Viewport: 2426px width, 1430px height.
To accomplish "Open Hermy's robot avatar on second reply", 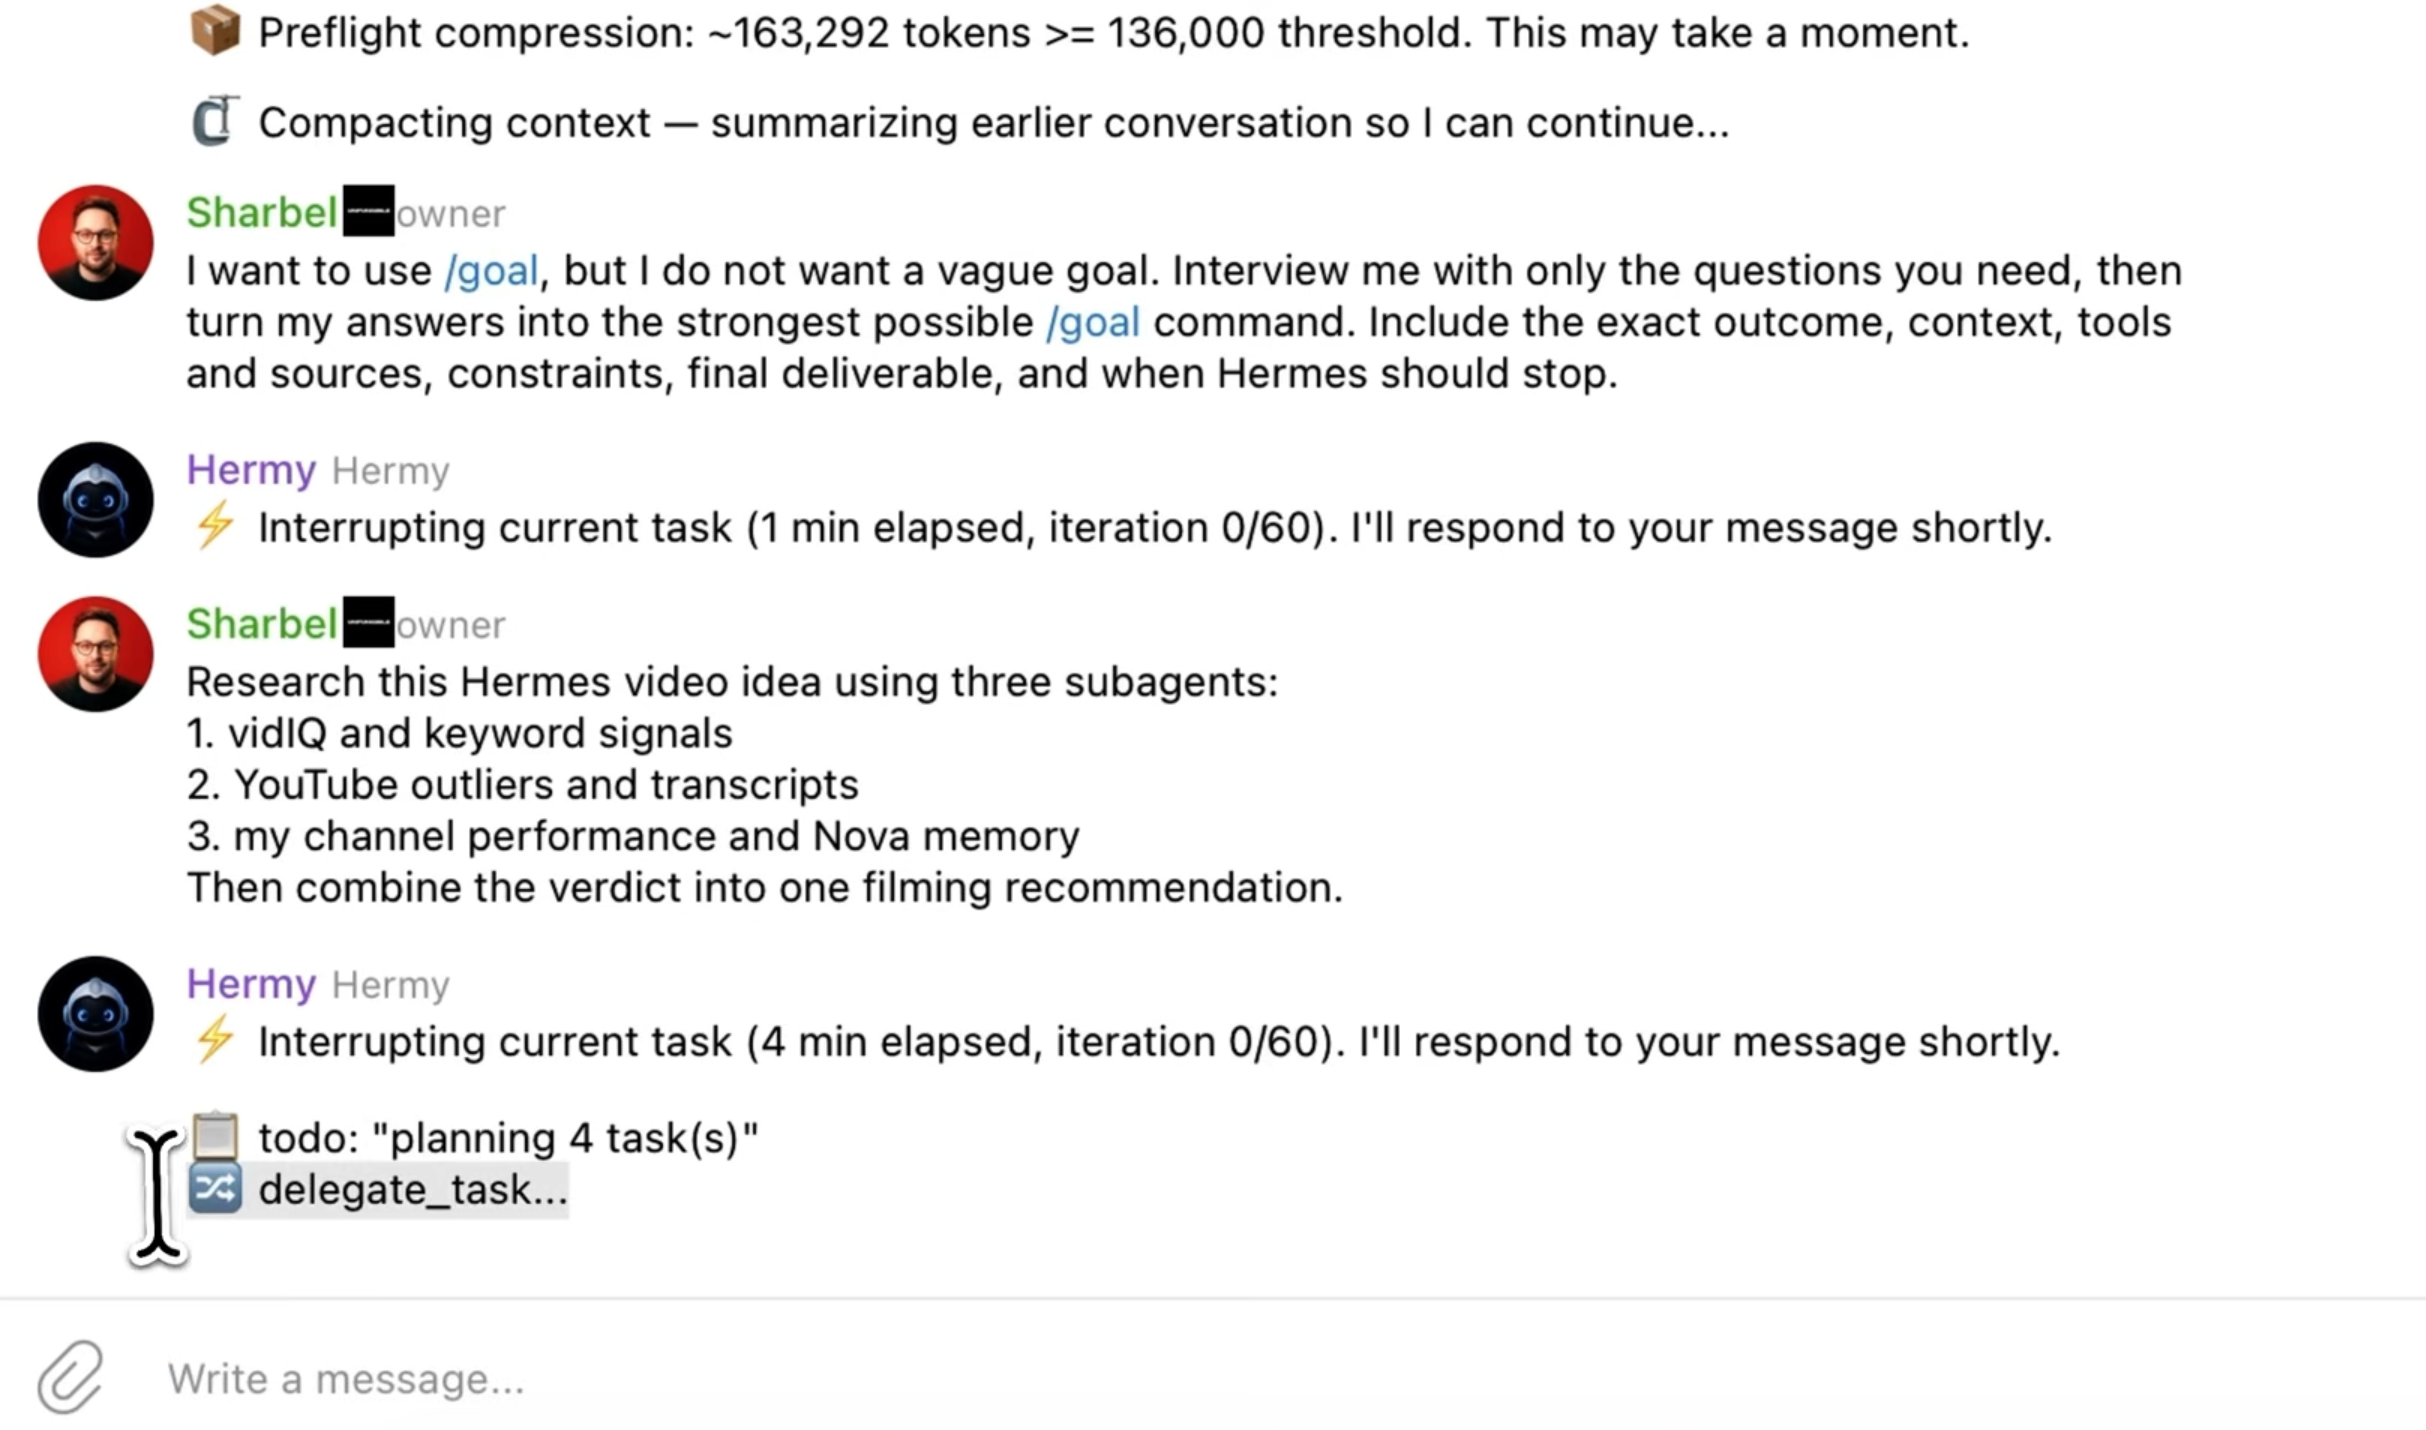I will (x=96, y=1013).
